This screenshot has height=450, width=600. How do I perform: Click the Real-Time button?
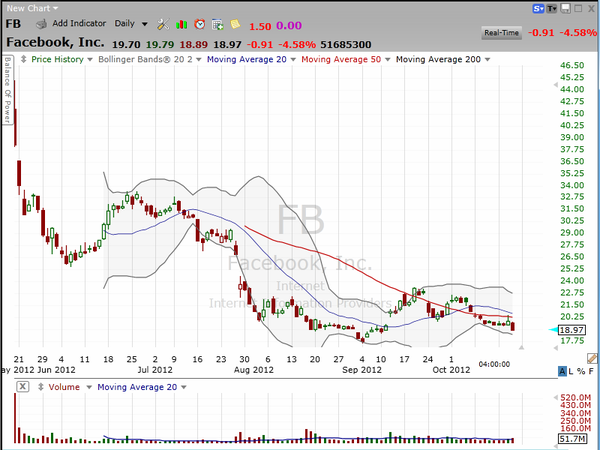[501, 33]
